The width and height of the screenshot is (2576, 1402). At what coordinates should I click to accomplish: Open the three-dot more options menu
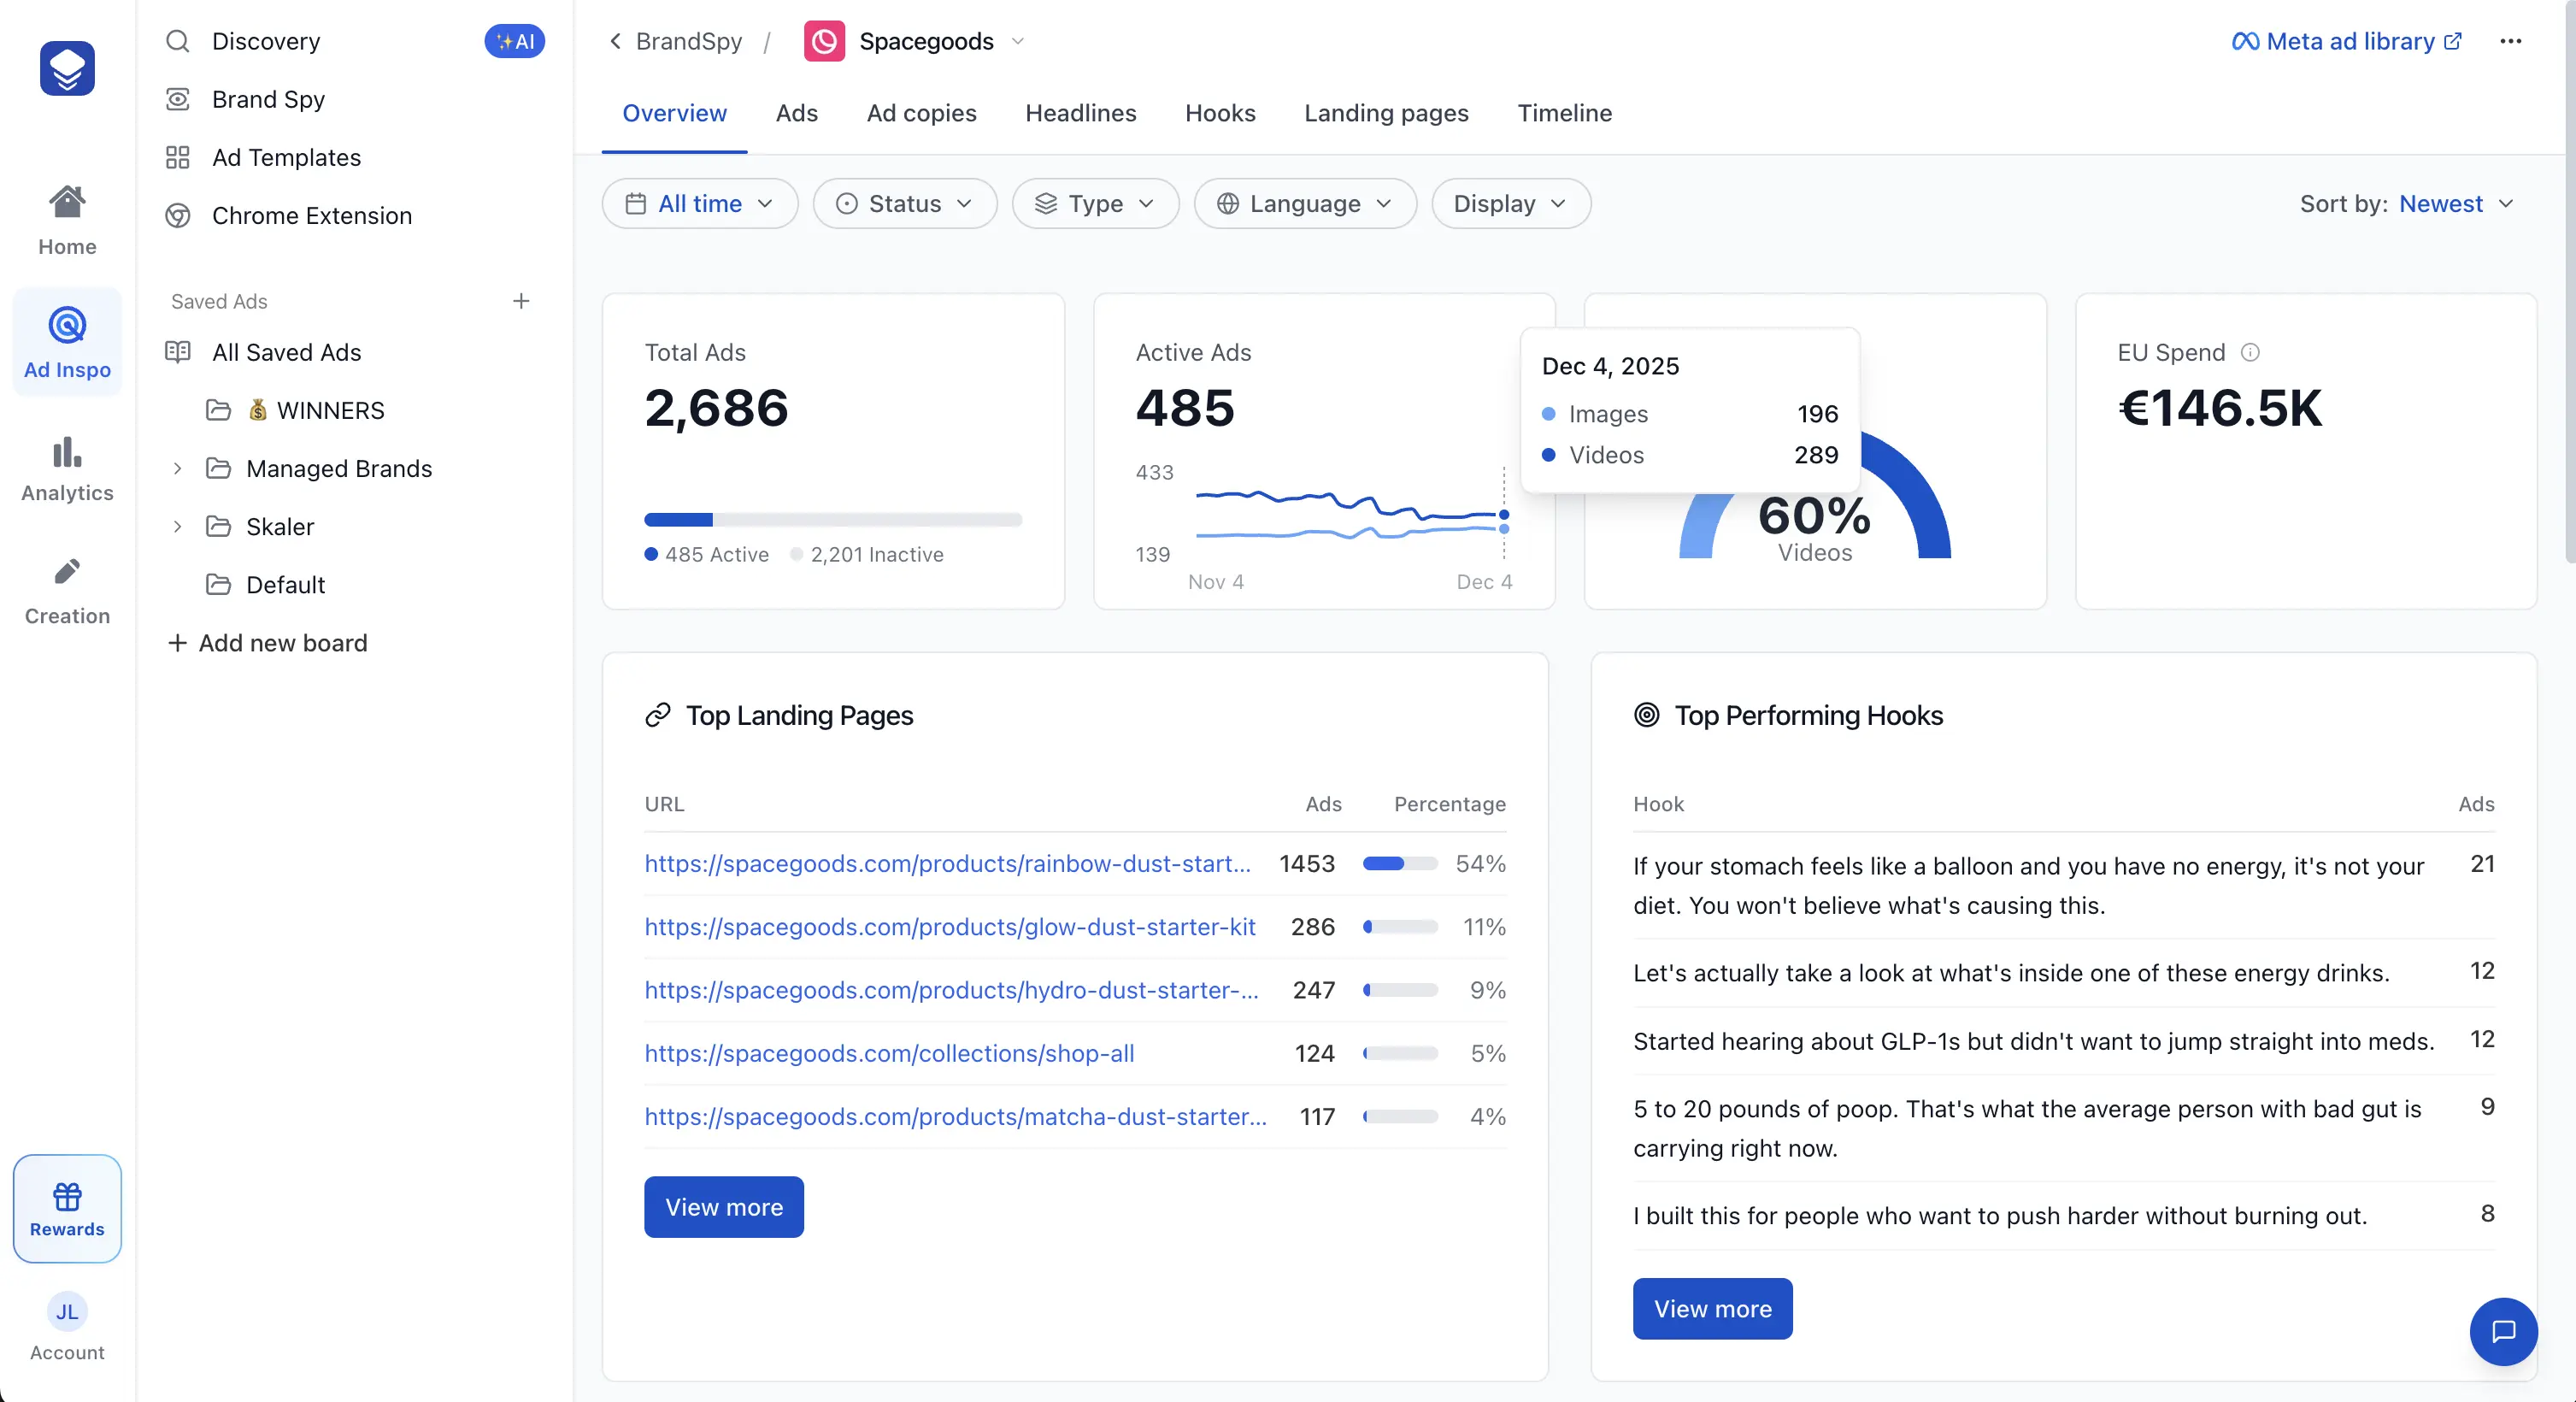pos(2511,41)
